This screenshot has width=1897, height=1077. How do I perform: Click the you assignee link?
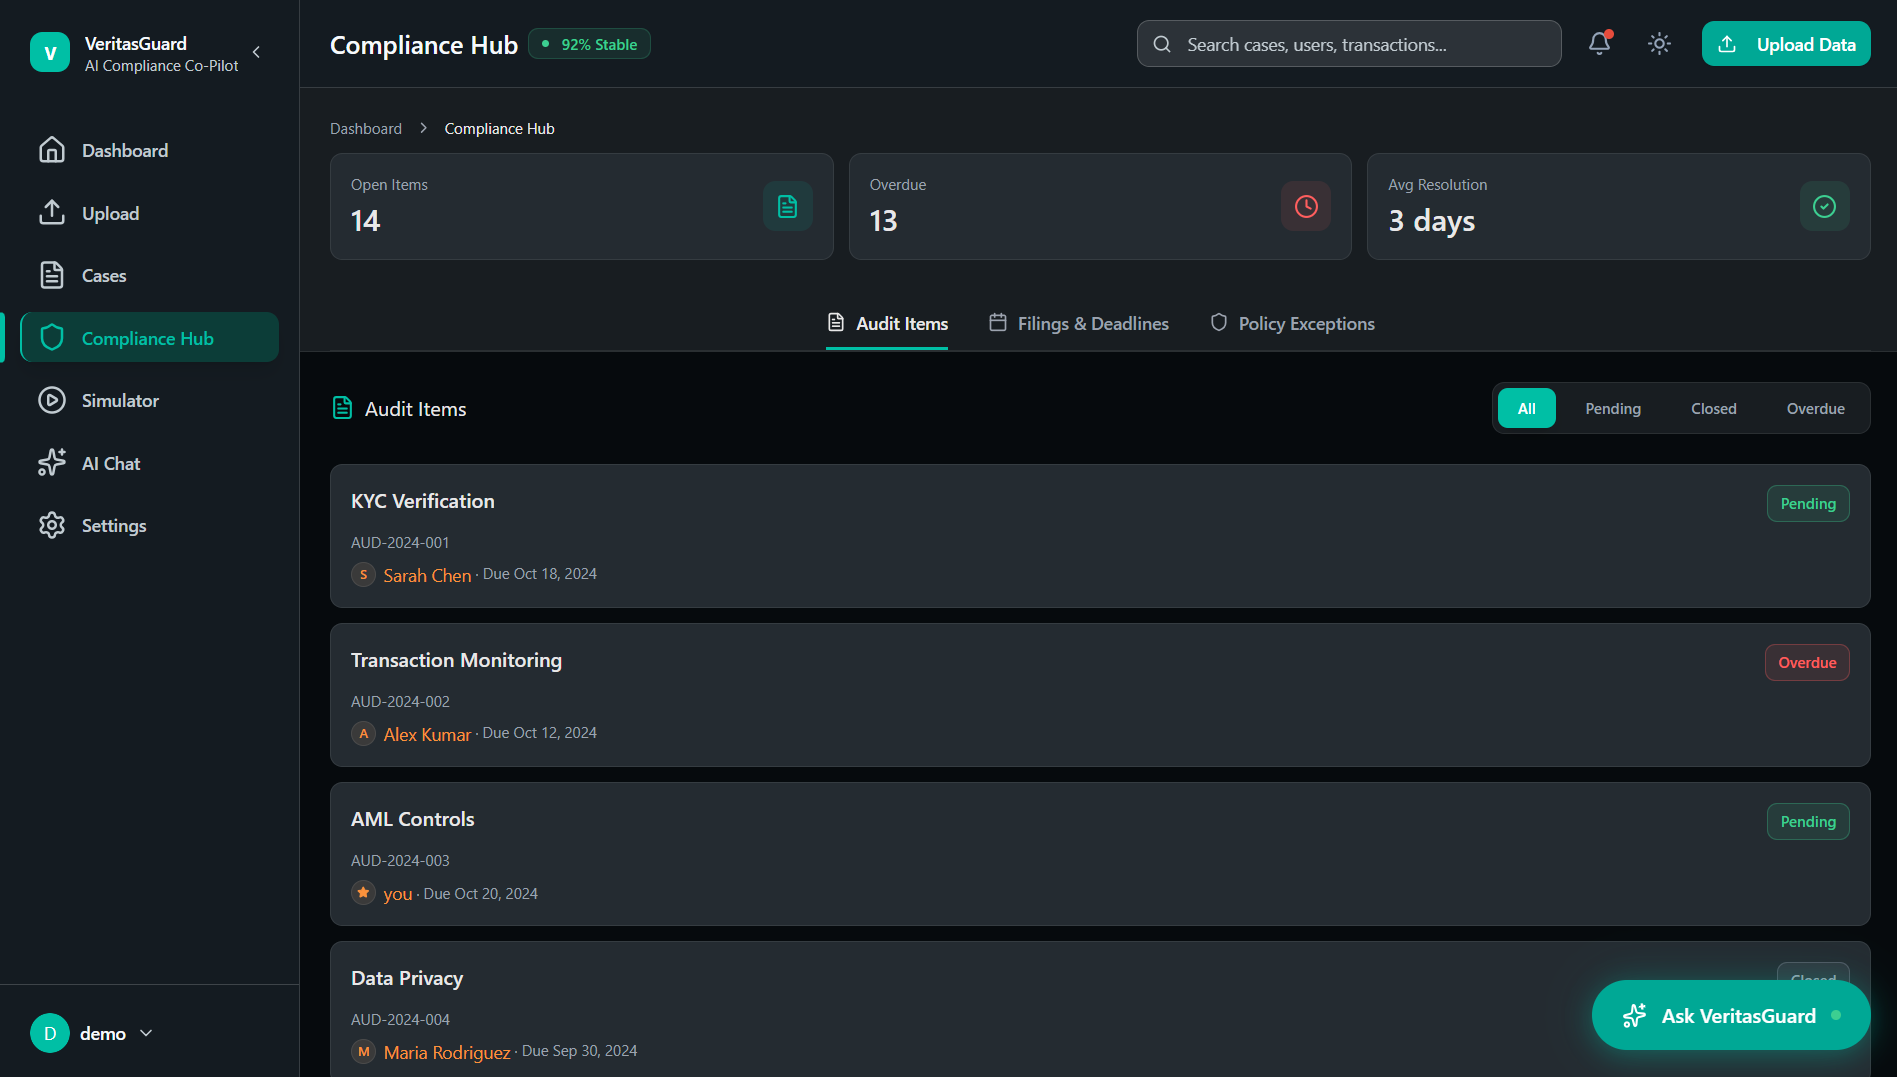click(398, 894)
